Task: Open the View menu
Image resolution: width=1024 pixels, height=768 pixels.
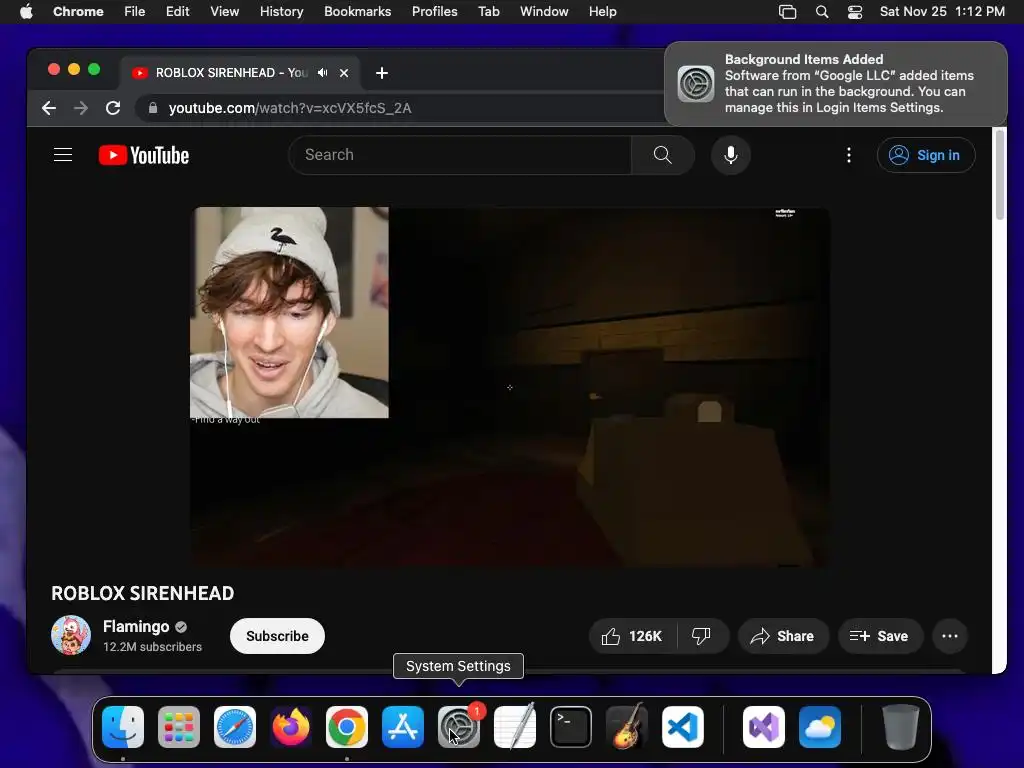Action: [x=224, y=12]
